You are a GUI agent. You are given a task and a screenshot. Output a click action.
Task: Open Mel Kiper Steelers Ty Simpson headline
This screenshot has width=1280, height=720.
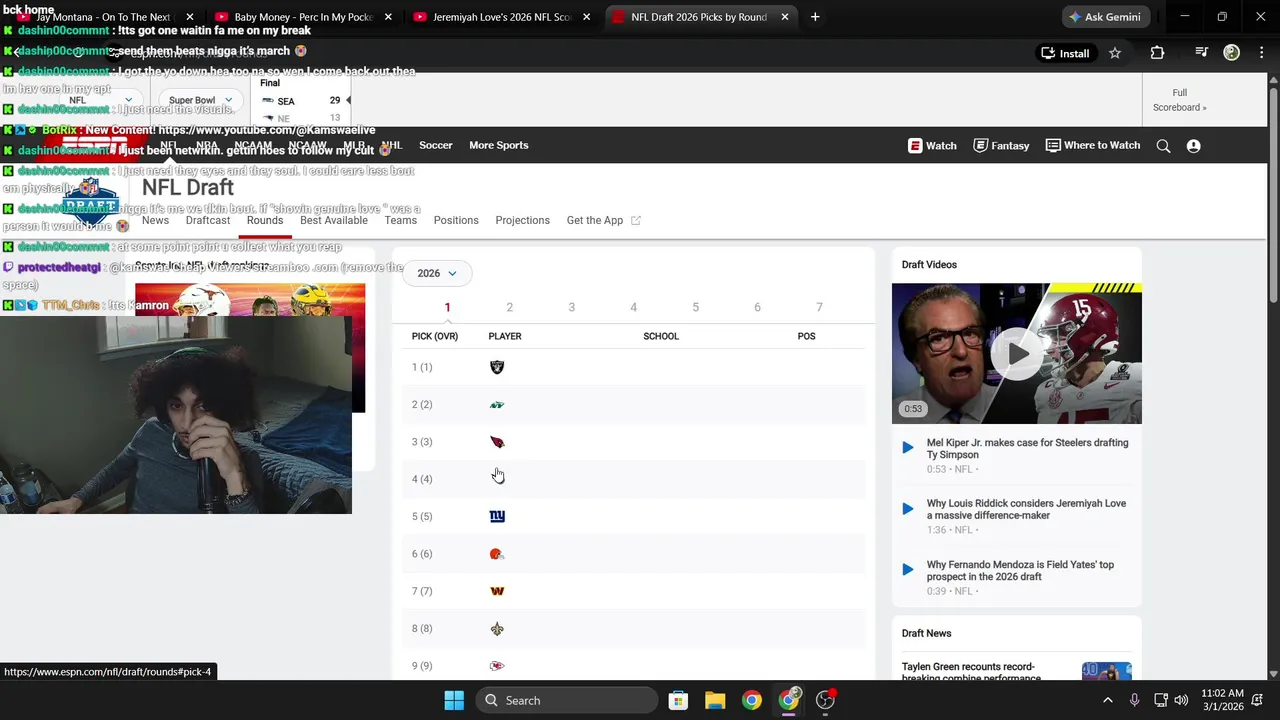click(x=1027, y=448)
